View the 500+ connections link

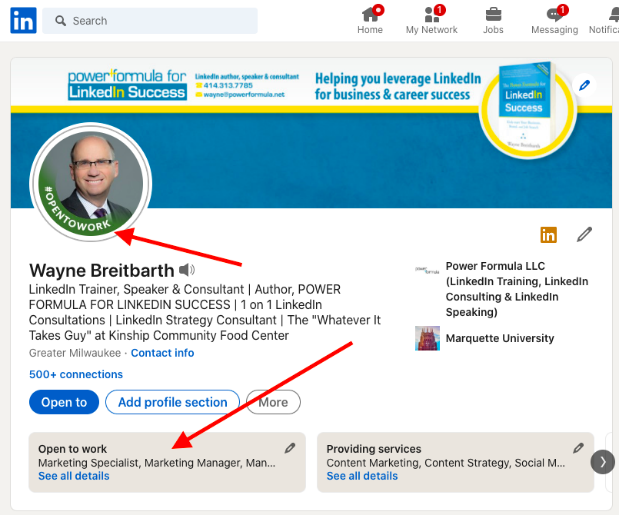[x=76, y=375]
